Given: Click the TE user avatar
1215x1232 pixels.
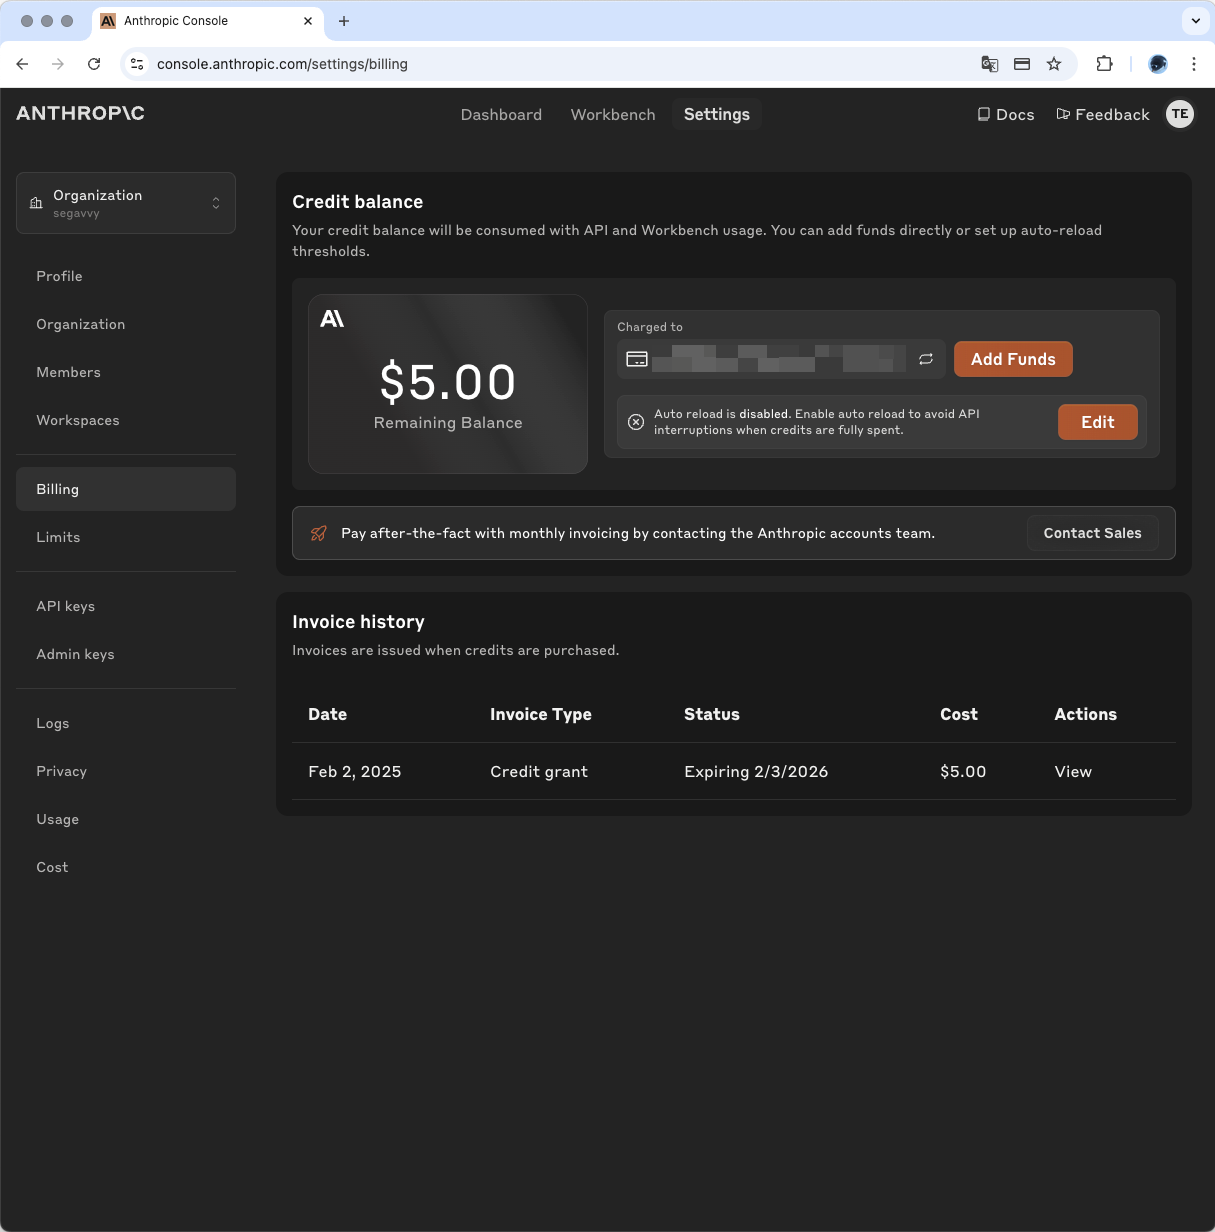Looking at the screenshot, I should (1180, 114).
